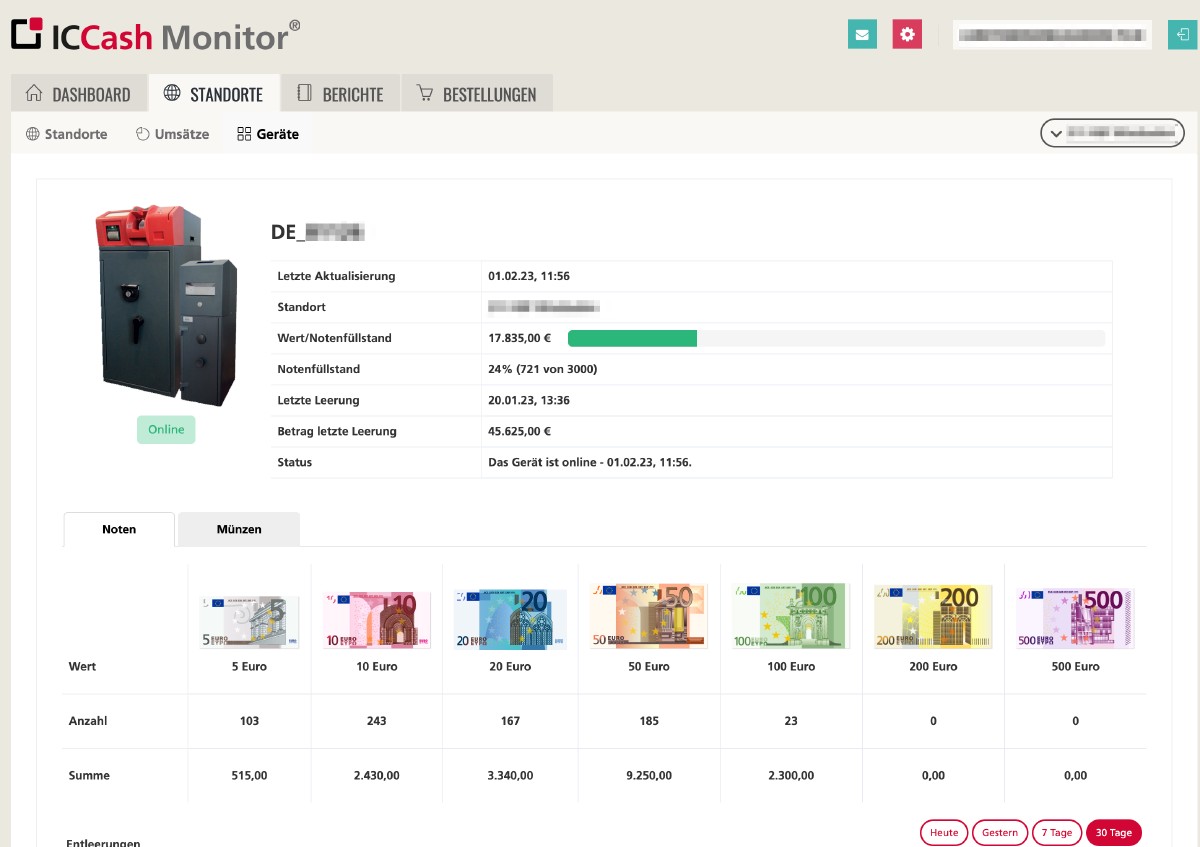Open the Geräte sub-navigation link

click(268, 134)
